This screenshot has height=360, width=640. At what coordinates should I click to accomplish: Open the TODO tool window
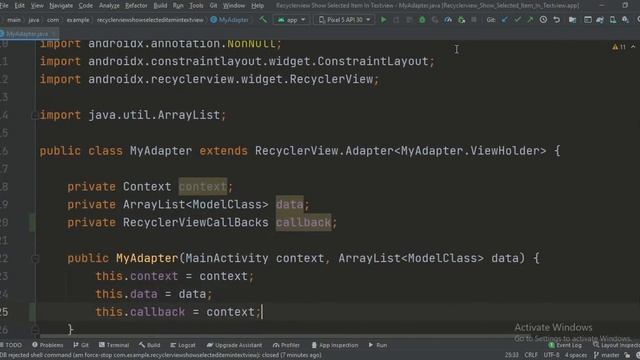pos(11,345)
